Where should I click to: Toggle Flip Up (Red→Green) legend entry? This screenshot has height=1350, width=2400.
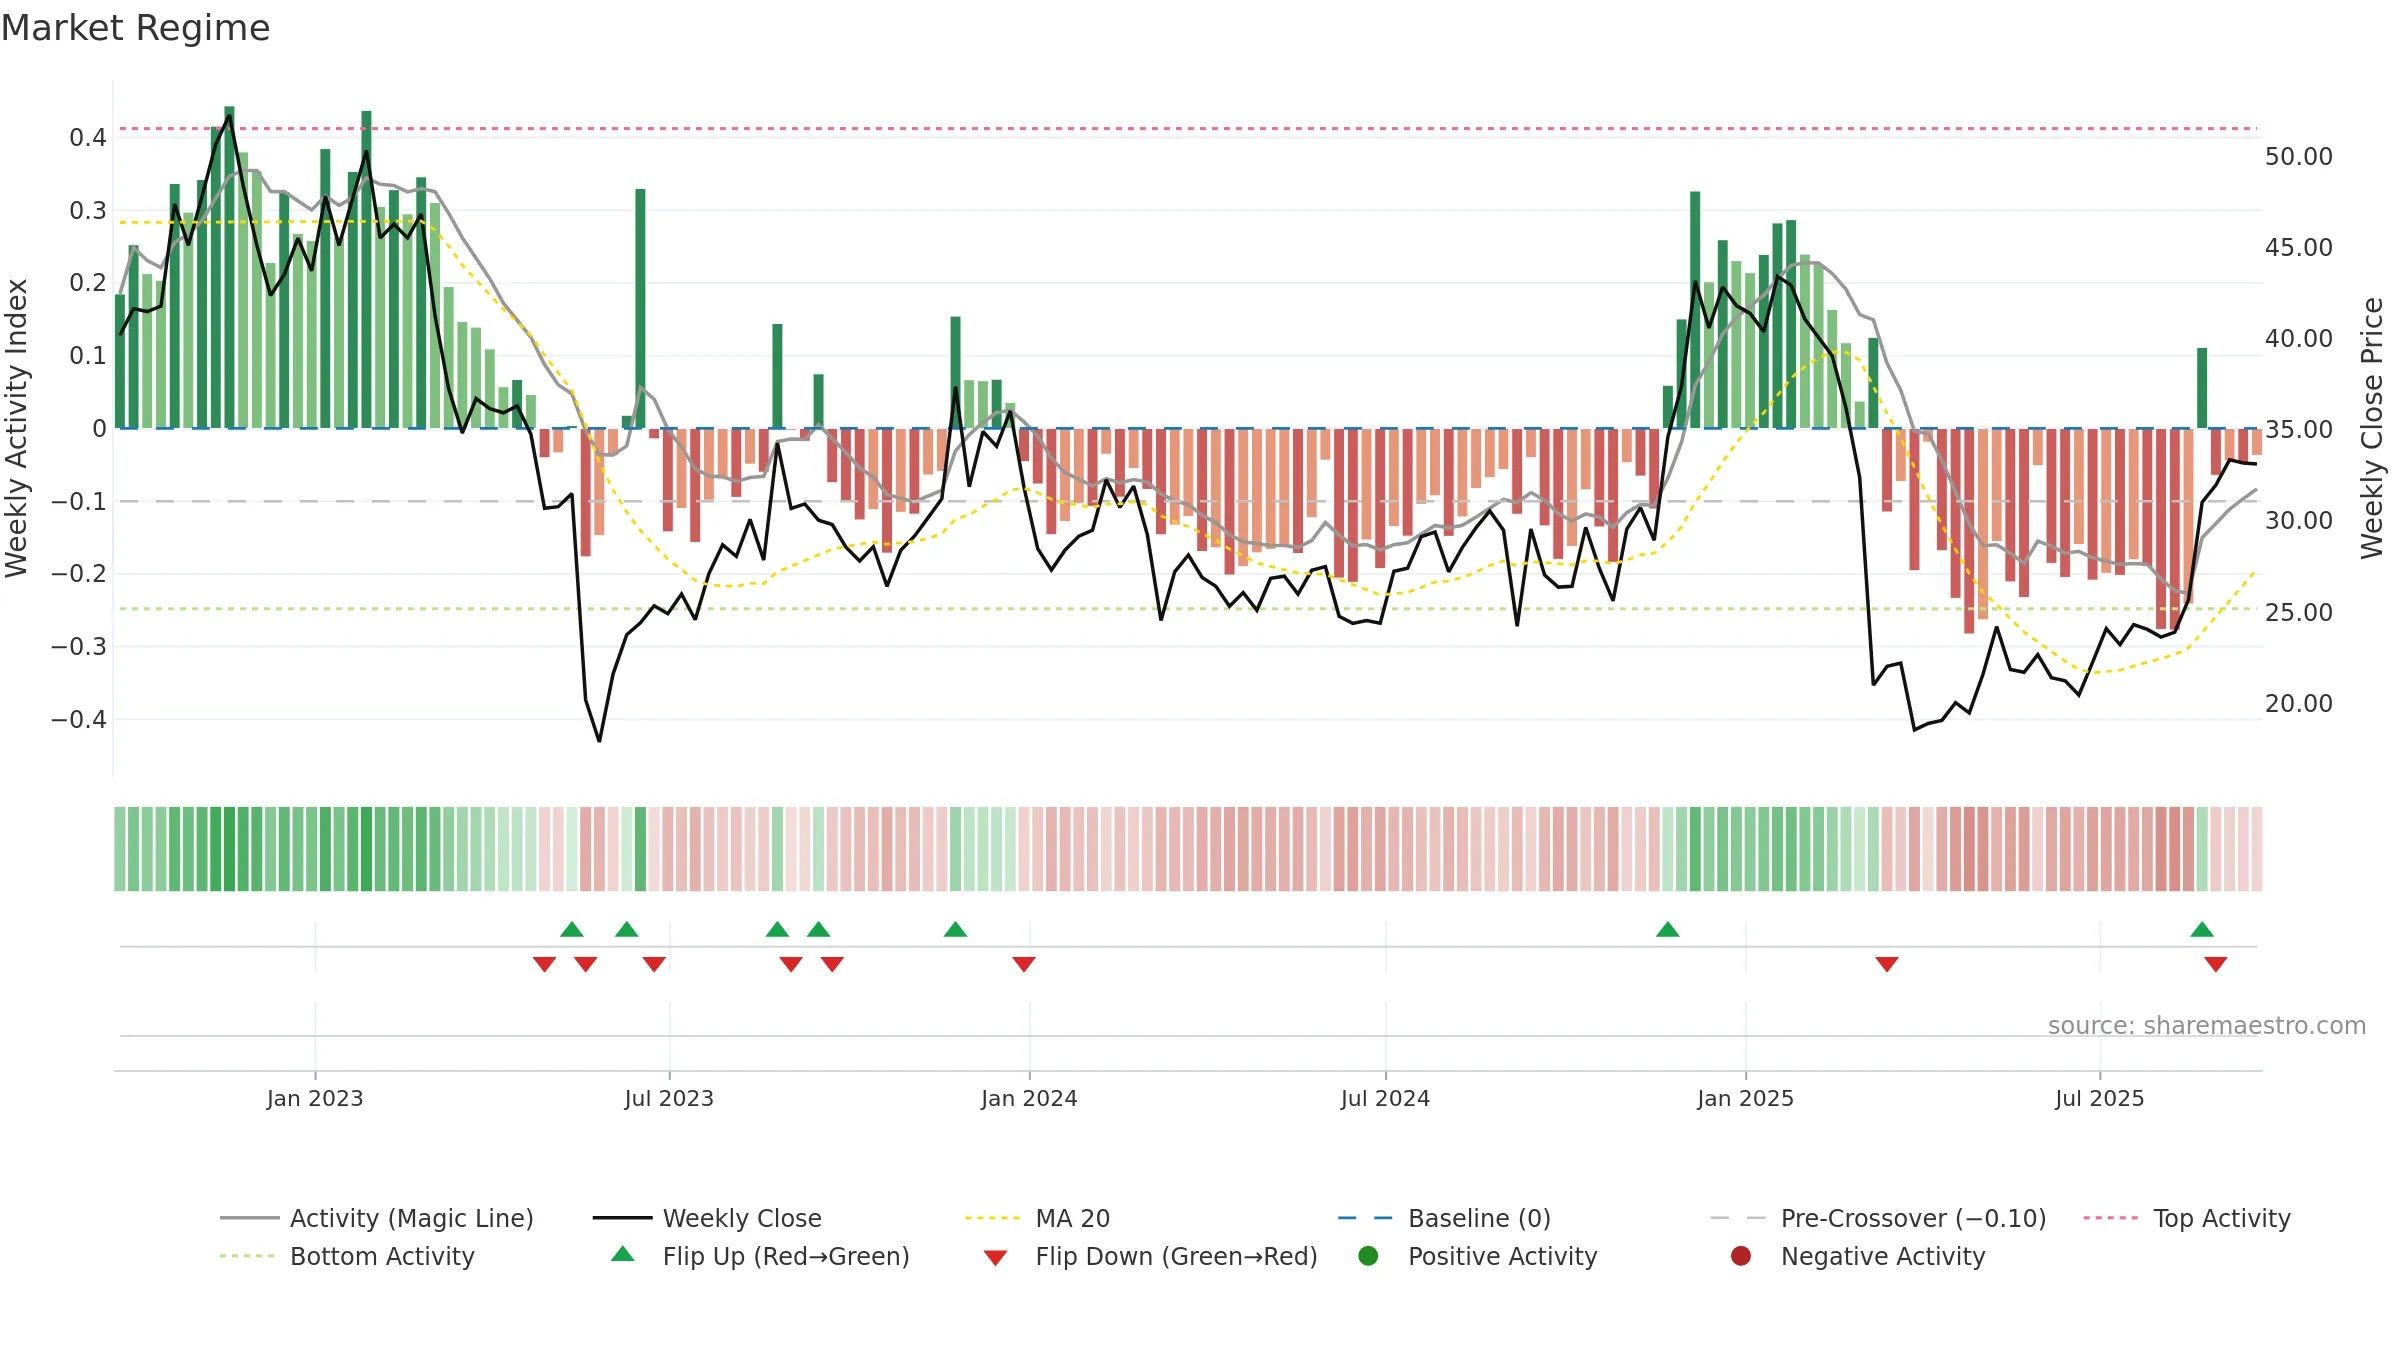pyautogui.click(x=760, y=1256)
